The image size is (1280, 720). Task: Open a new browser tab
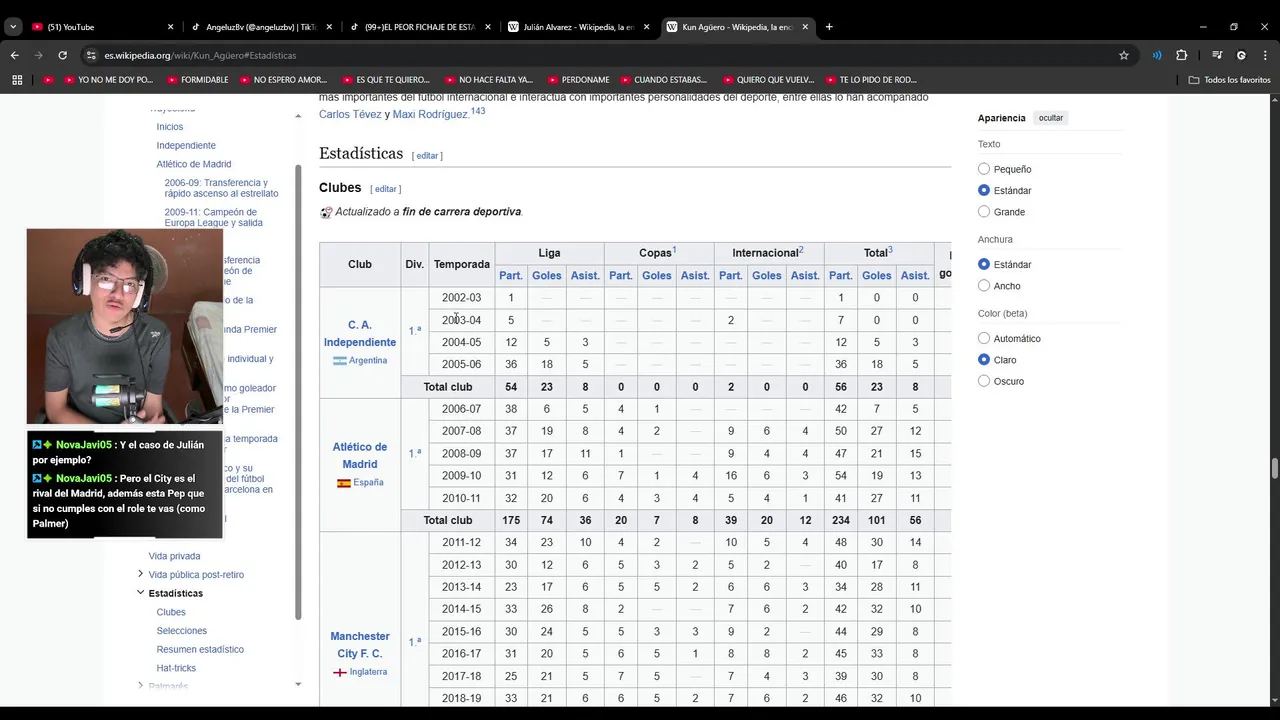[x=829, y=27]
